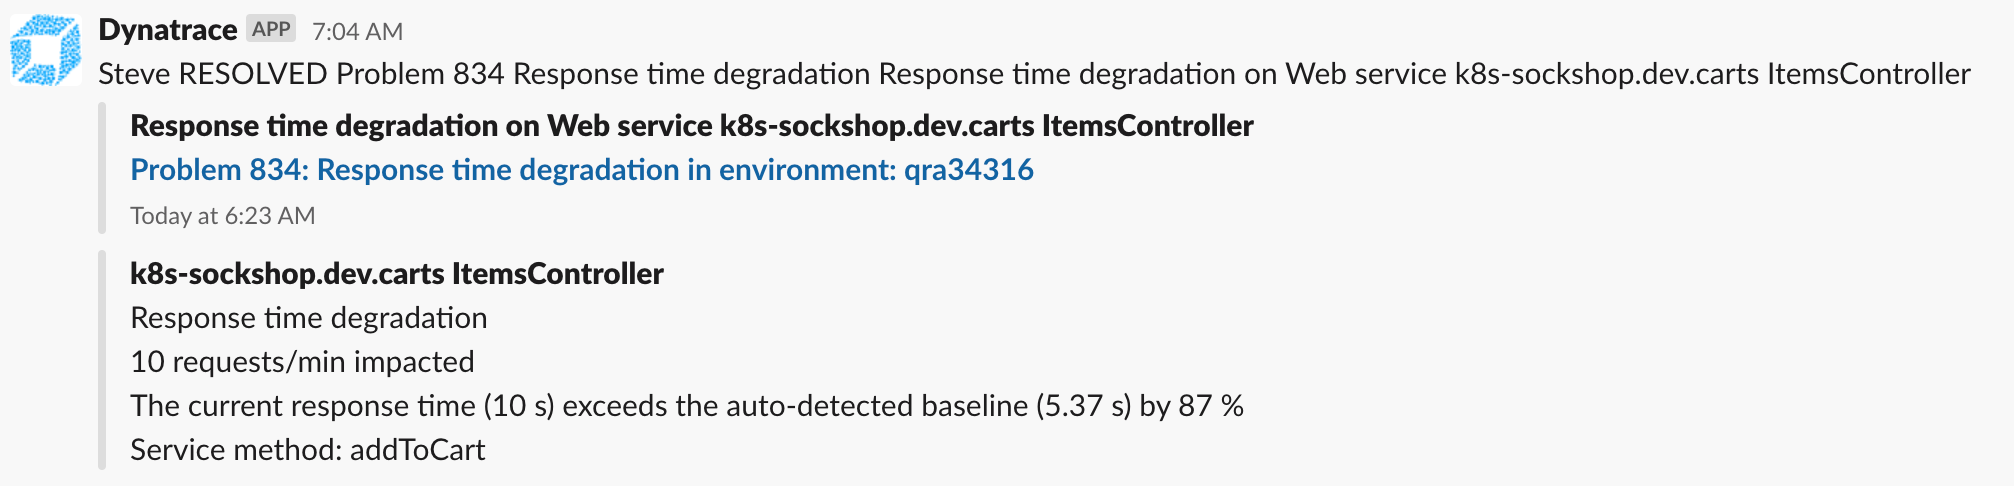Click the Dynatrace sender name

coord(167,30)
